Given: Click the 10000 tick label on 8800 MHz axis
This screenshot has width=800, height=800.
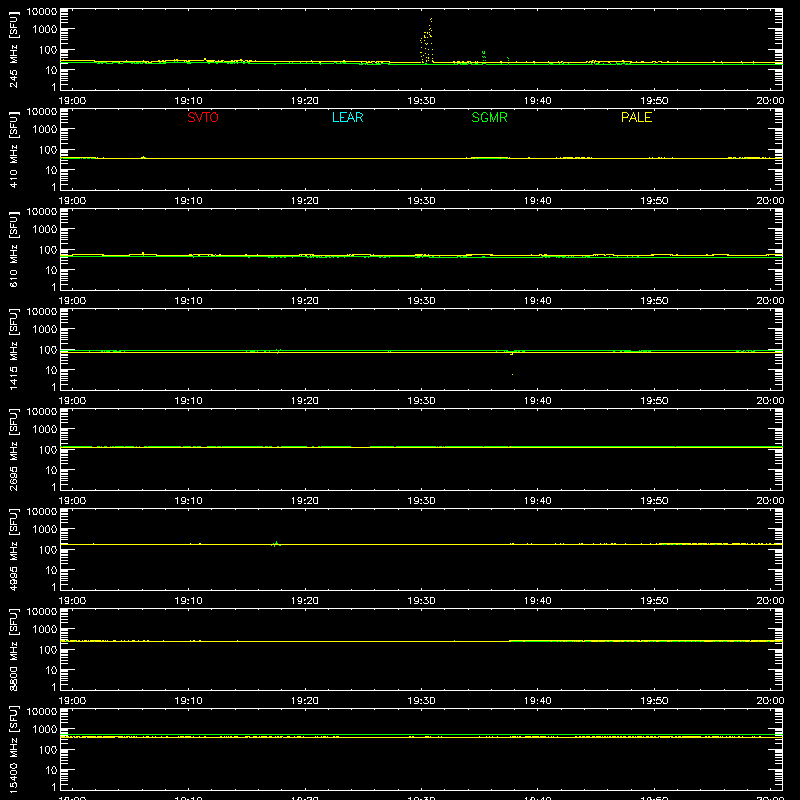Looking at the screenshot, I should pyautogui.click(x=42, y=612).
